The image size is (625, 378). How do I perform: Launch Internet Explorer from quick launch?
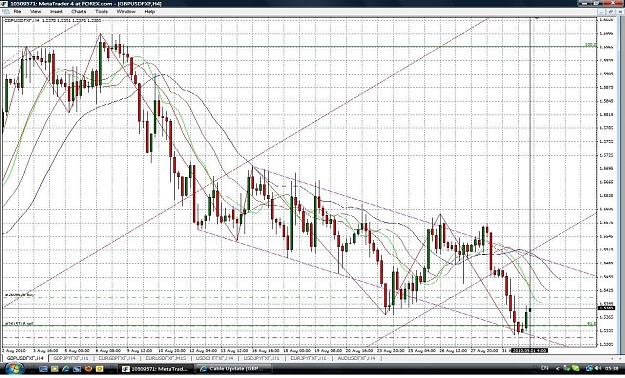pos(66,368)
